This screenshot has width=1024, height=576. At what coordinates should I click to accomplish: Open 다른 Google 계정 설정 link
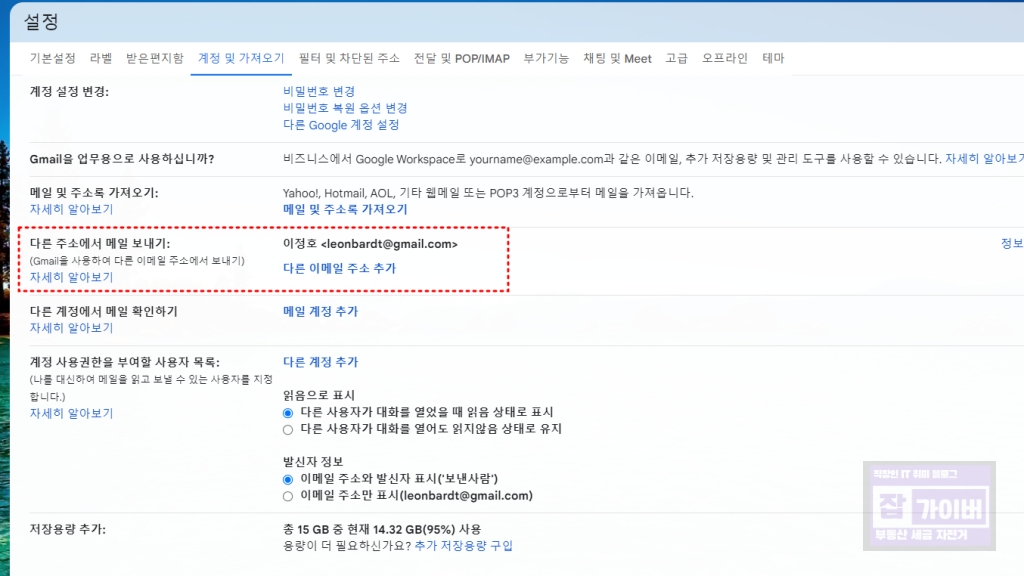pyautogui.click(x=341, y=125)
